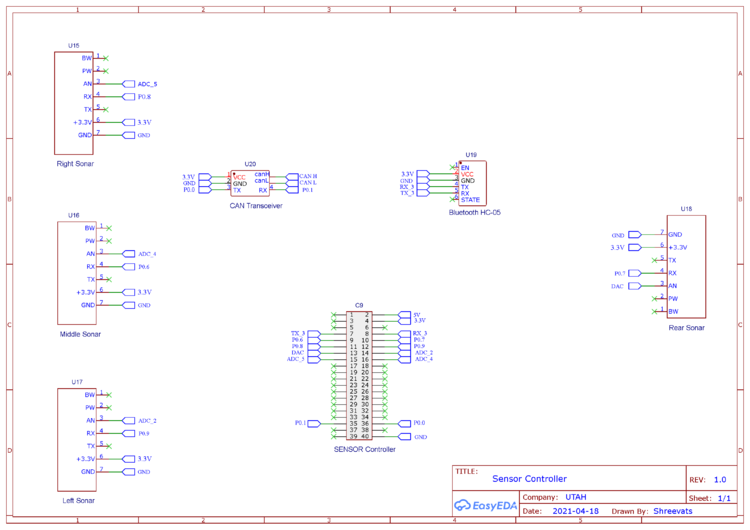Select the title "Sensor Controller" in title block

(x=529, y=479)
